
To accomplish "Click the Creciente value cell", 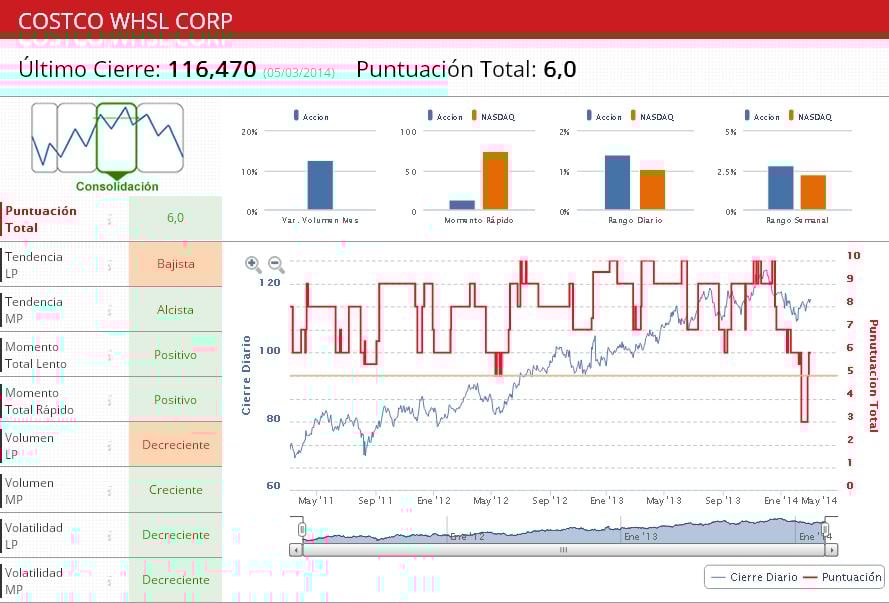I will point(175,490).
